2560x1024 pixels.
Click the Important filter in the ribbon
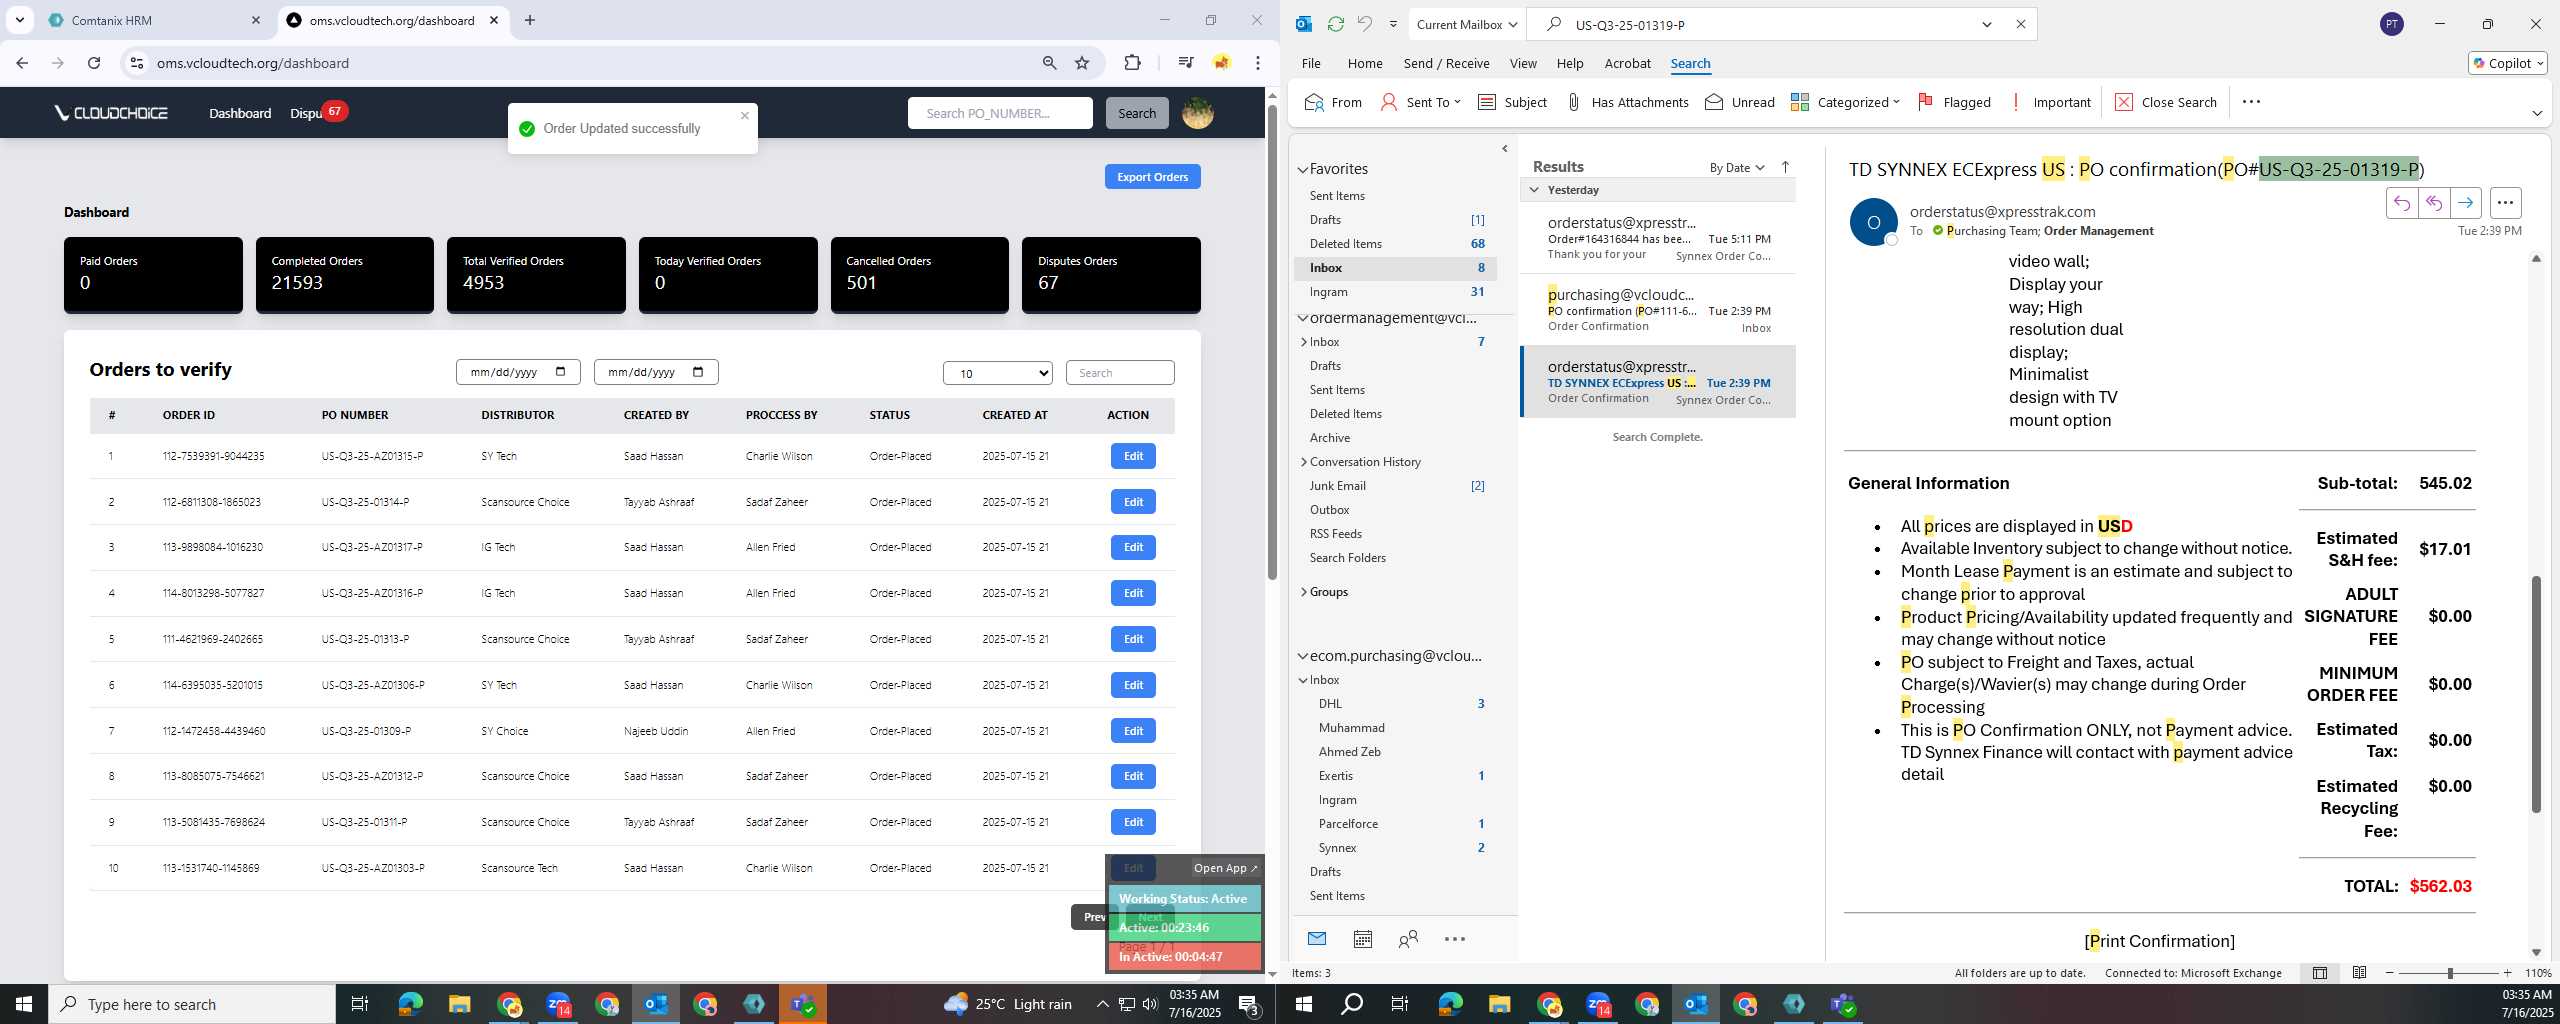tap(2050, 102)
